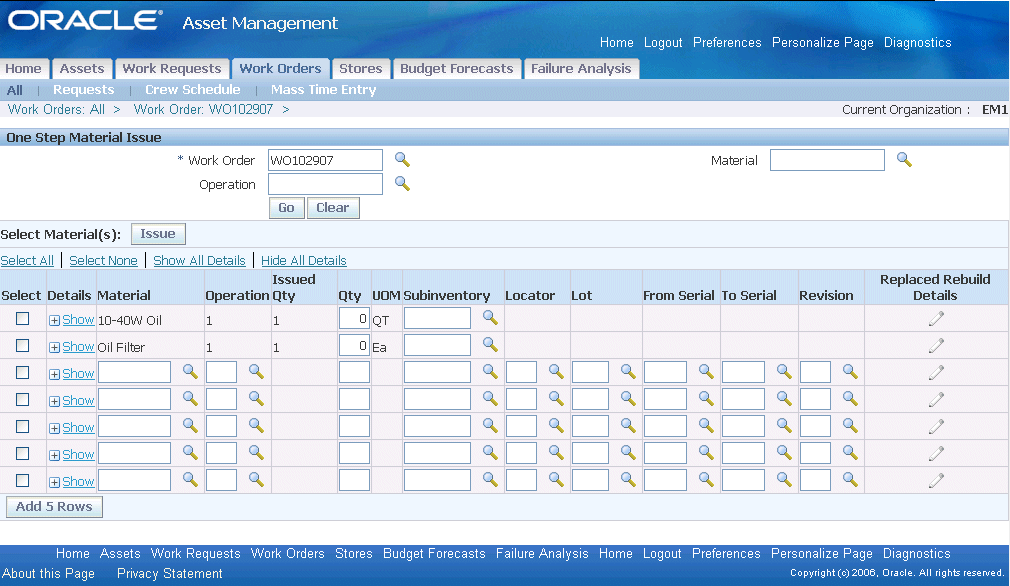1010x586 pixels.
Task: Open Lot lookup in first blank row
Action: pos(628,372)
